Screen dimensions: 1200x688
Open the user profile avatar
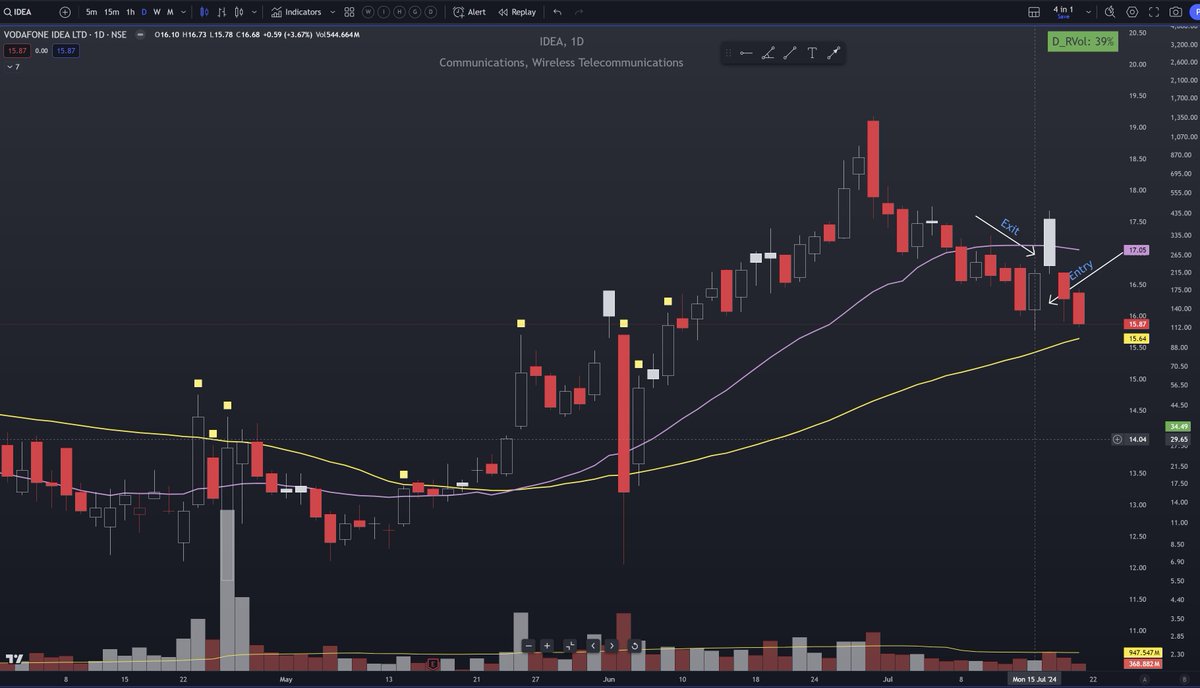(1194, 12)
